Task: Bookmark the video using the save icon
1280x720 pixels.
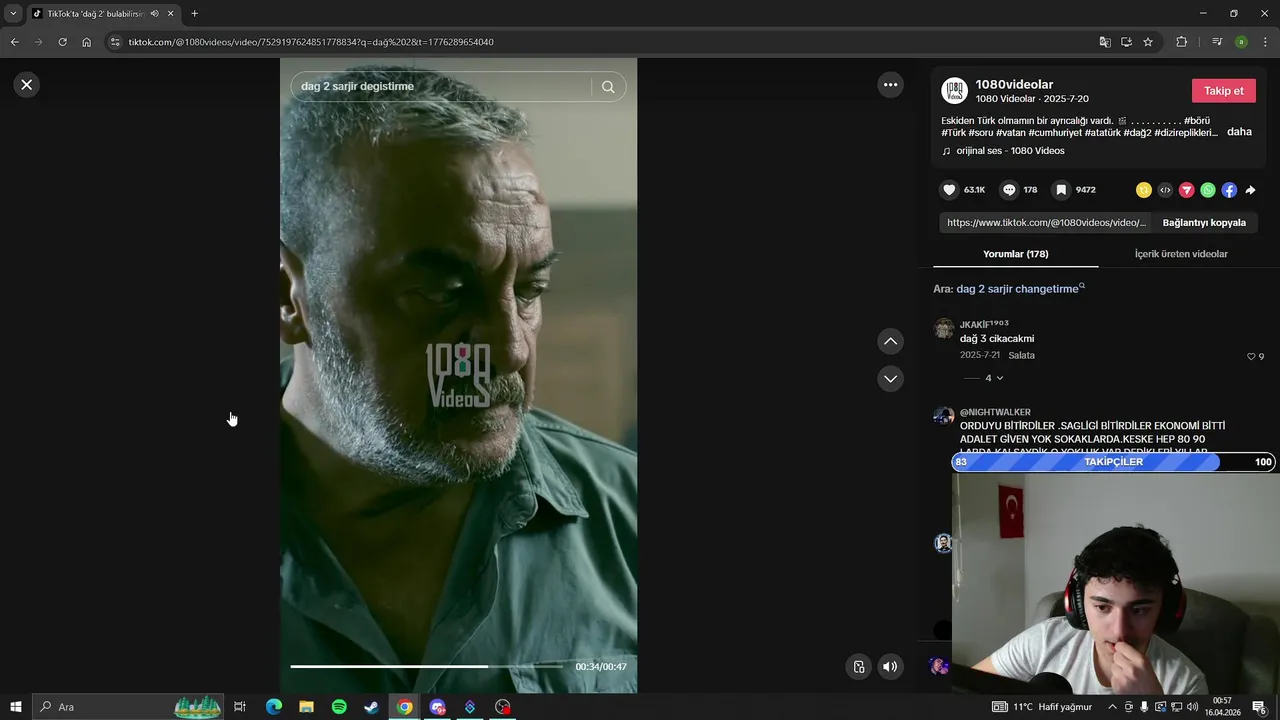Action: pyautogui.click(x=1061, y=190)
